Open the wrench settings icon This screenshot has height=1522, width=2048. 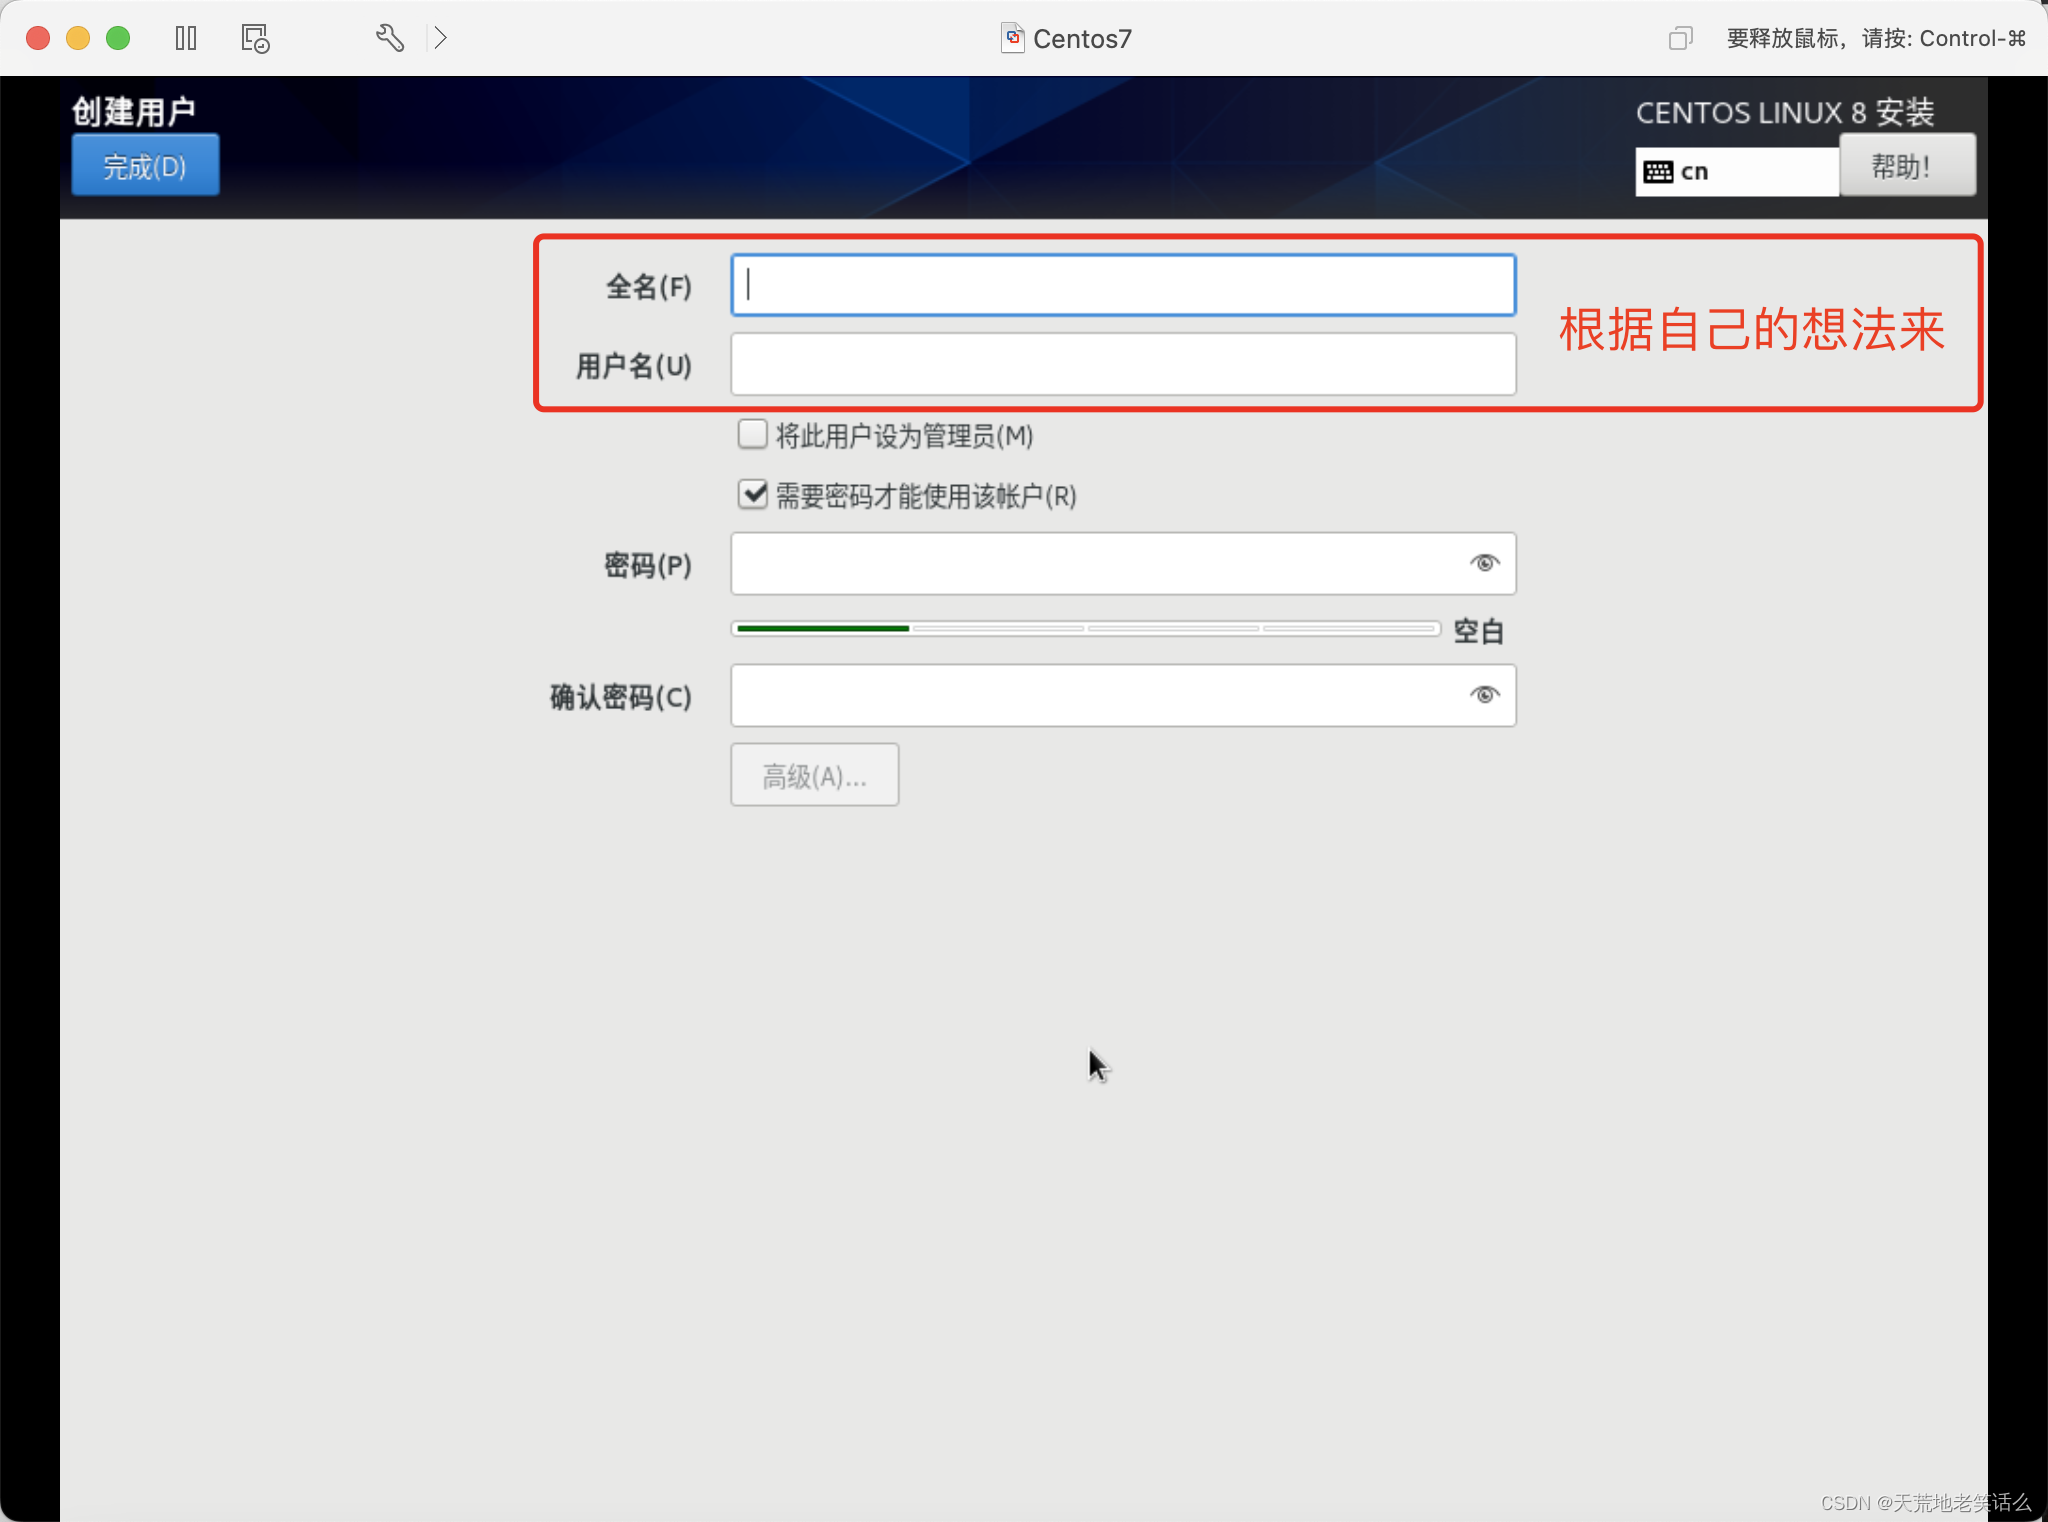pos(389,38)
